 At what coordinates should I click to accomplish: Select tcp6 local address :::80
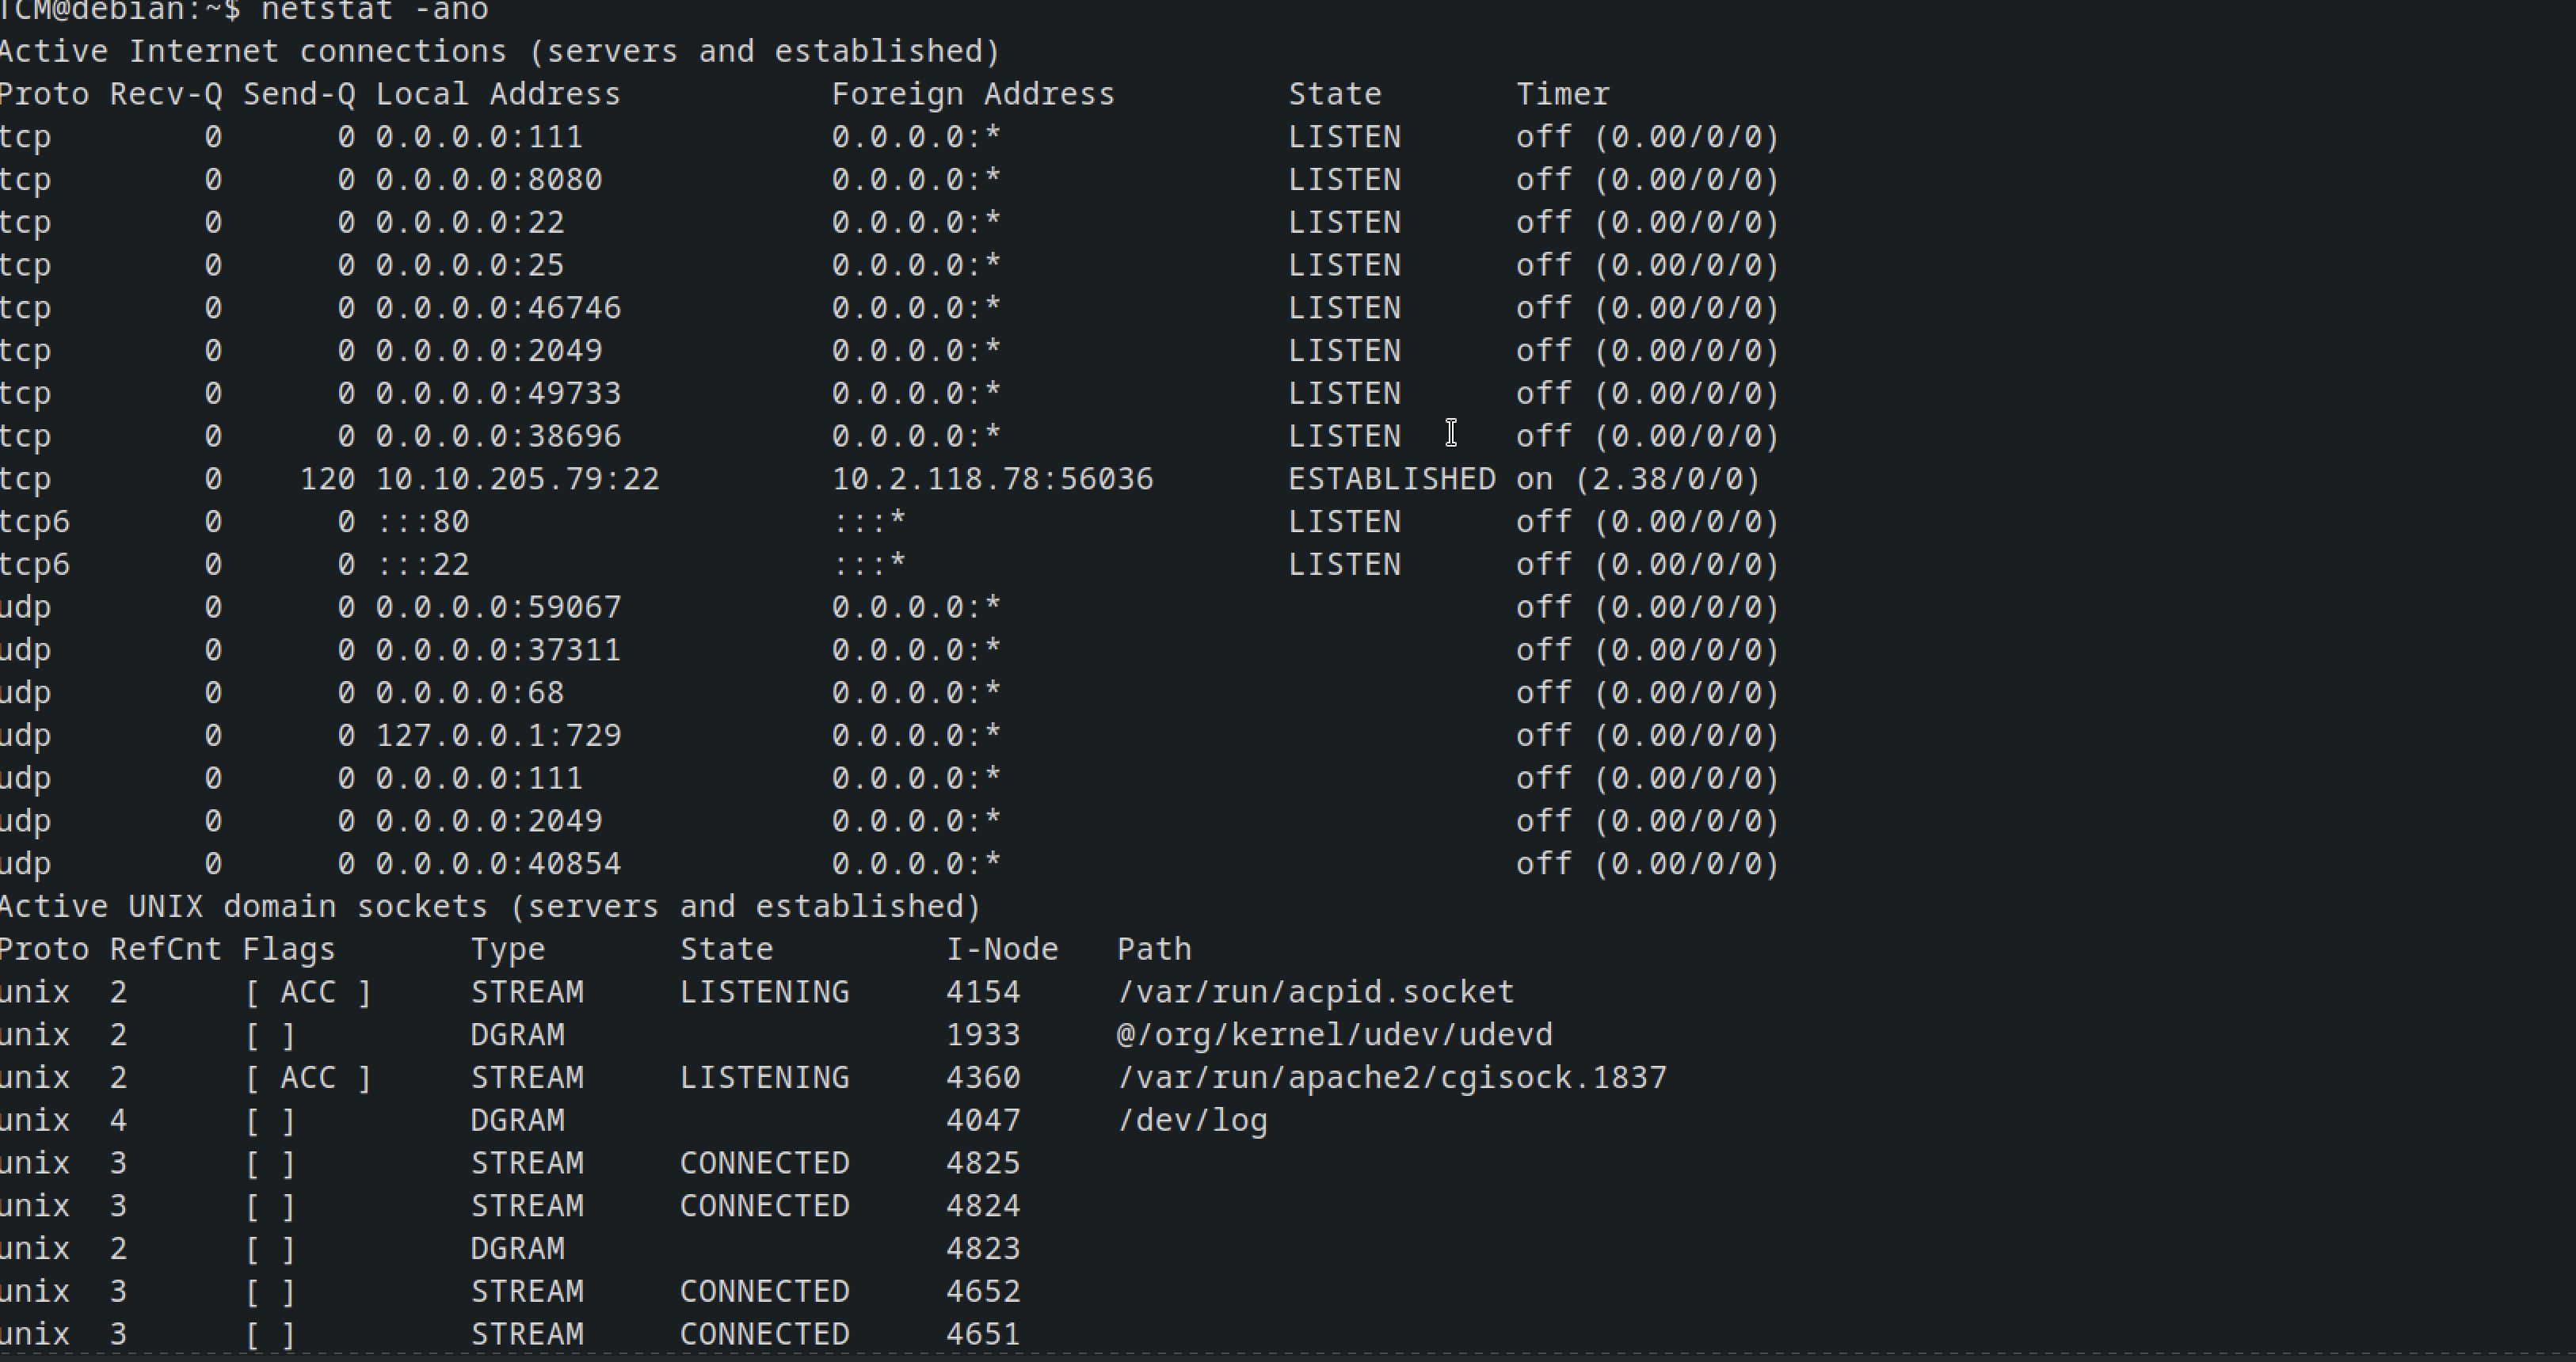pyautogui.click(x=423, y=522)
